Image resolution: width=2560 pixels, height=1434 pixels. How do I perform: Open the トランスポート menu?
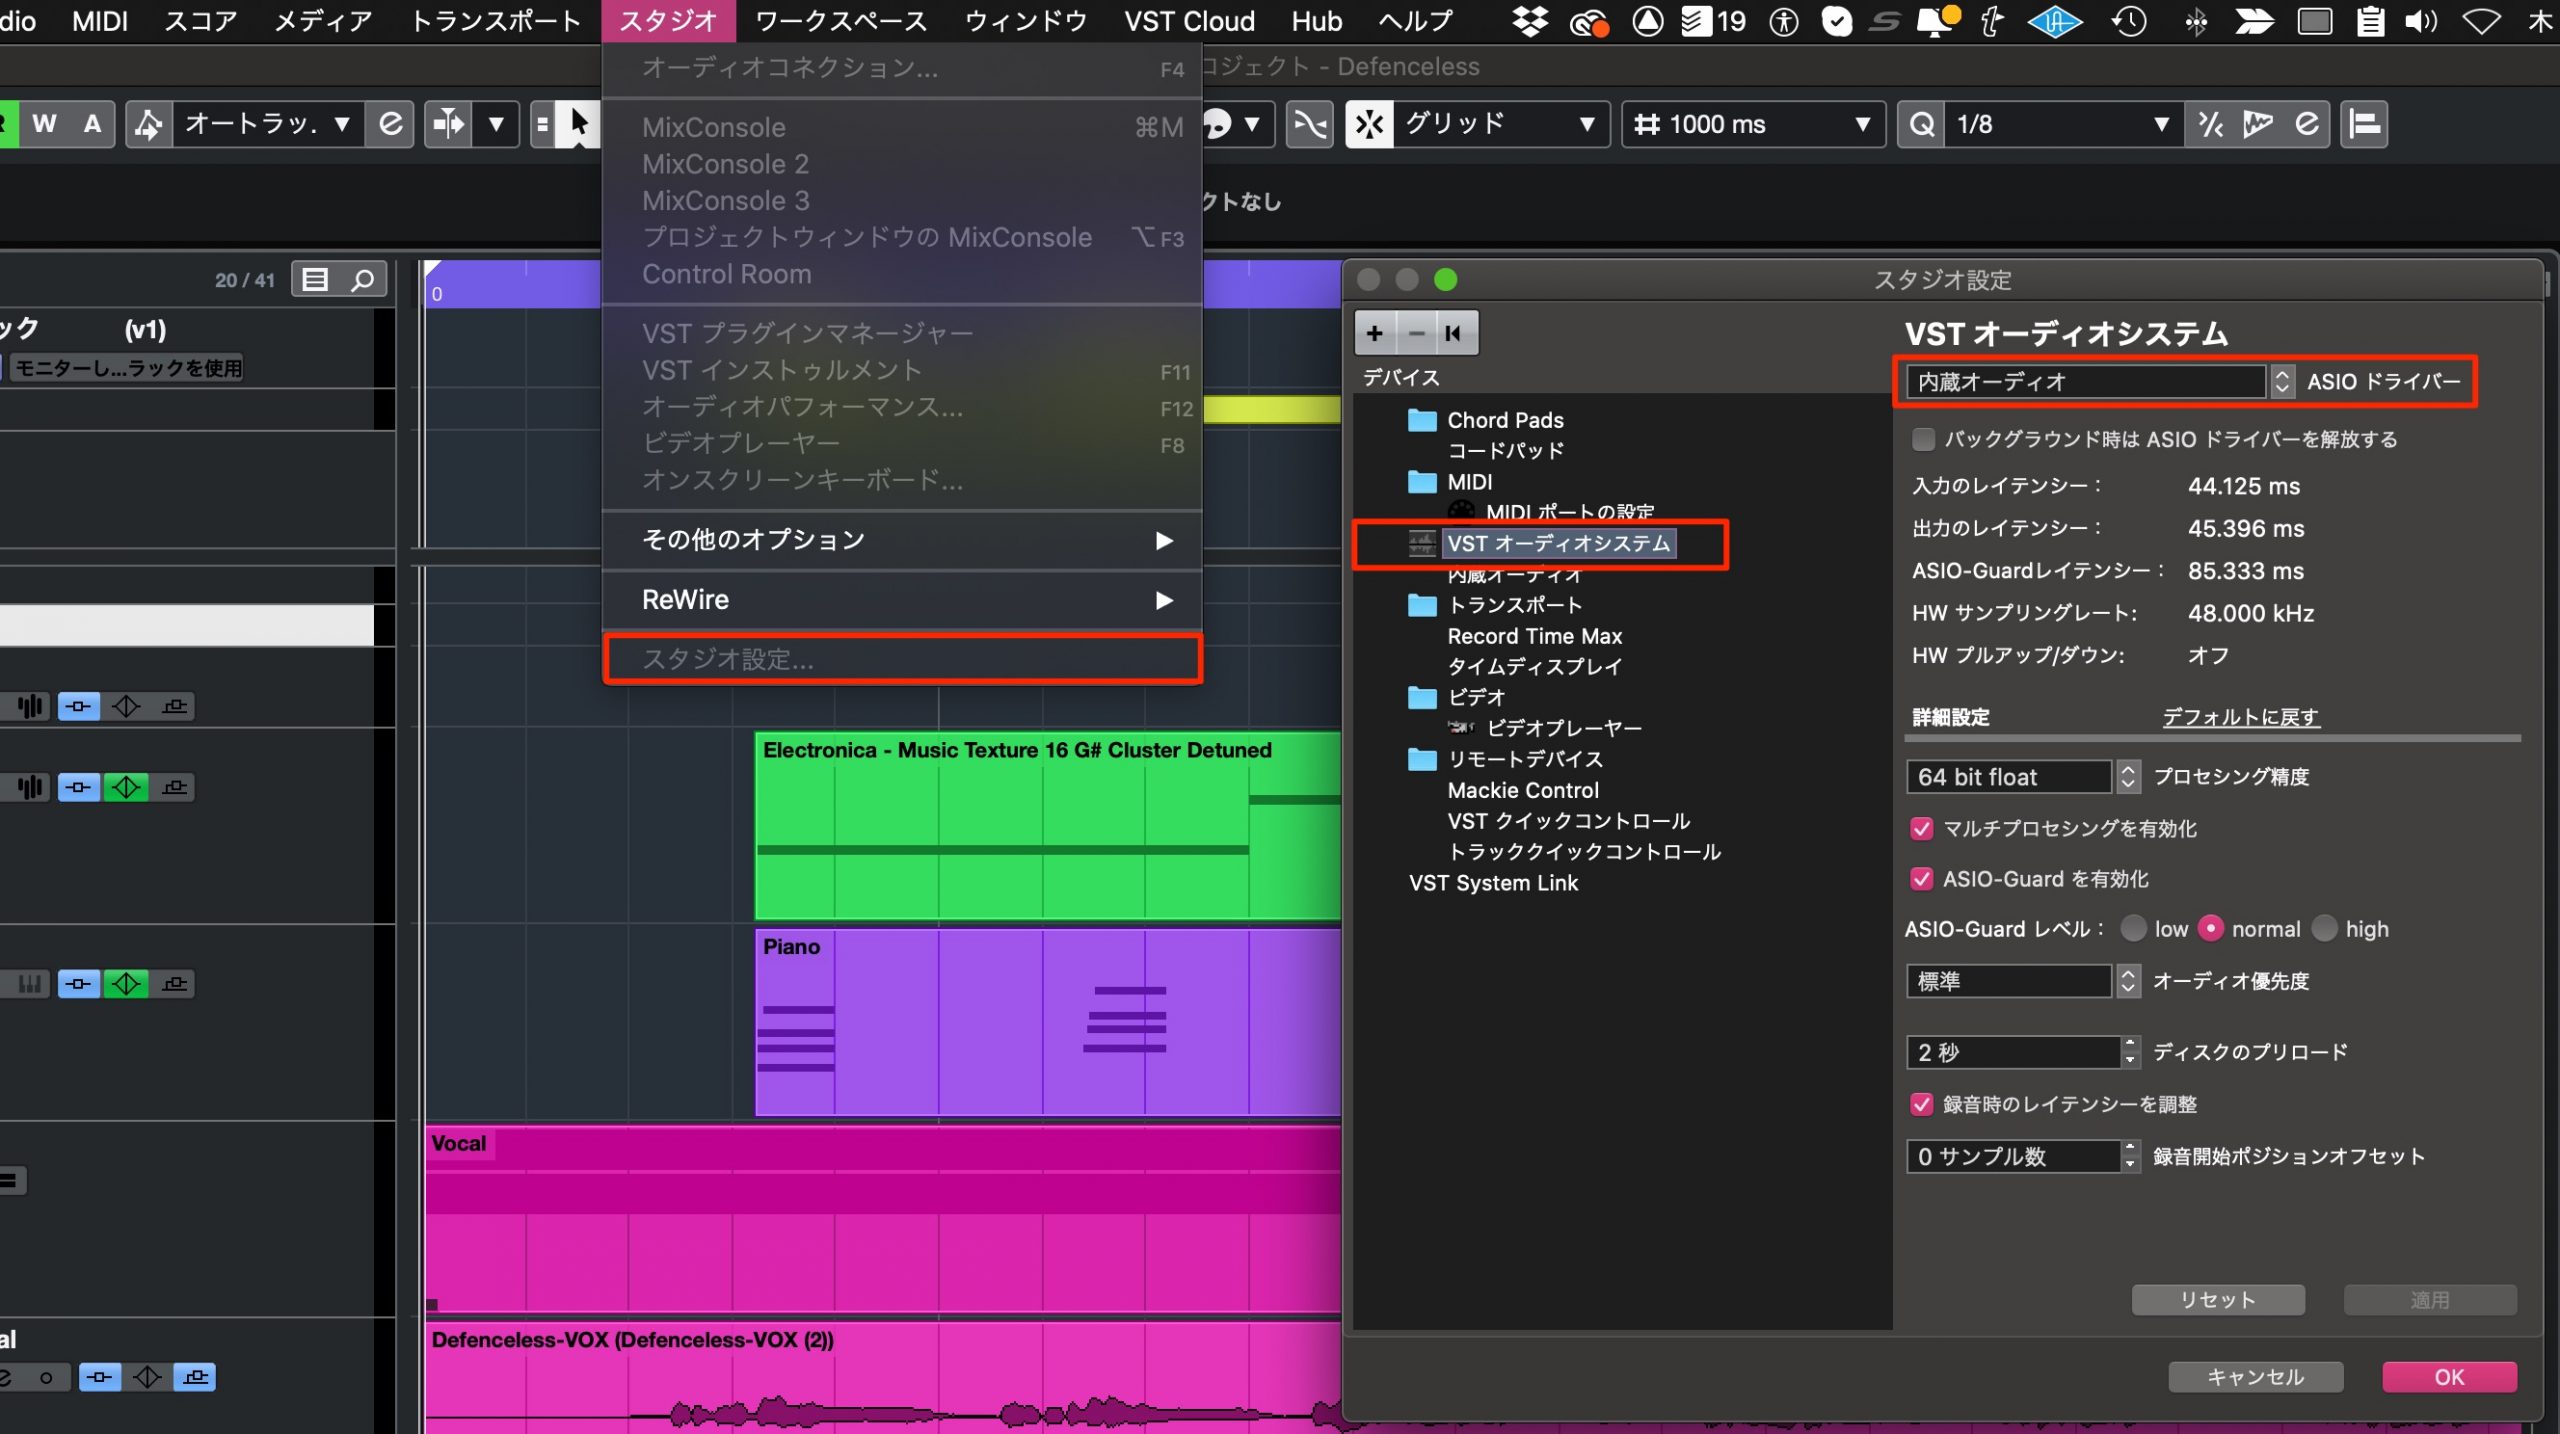496,21
